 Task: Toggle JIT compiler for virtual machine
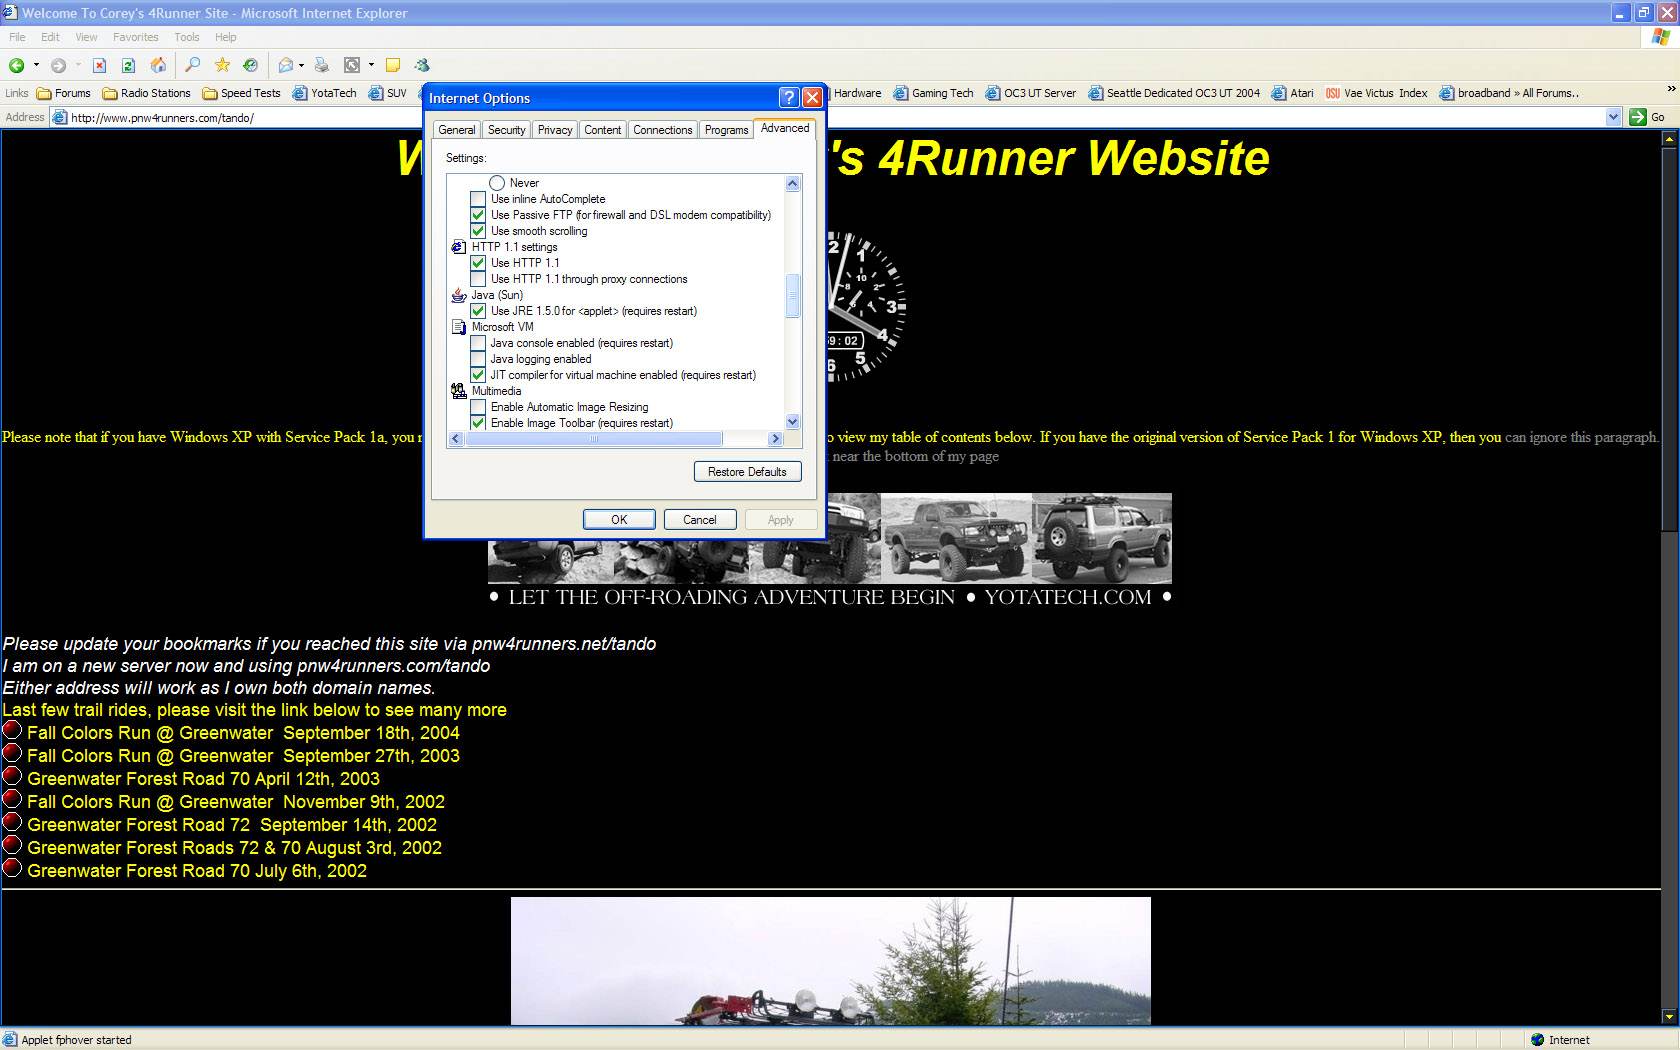click(478, 375)
